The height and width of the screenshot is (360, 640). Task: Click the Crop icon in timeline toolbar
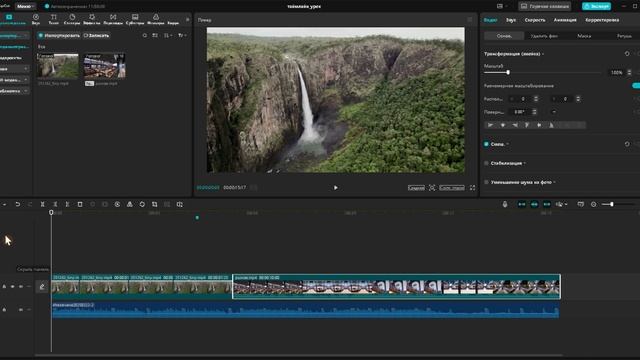(155, 204)
